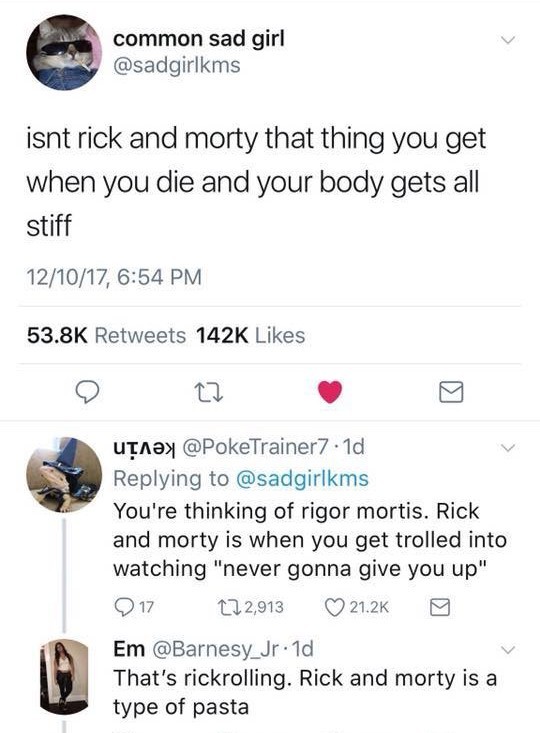View the 53.8K Retweets list
Screen dimensions: 540x733
point(106,335)
